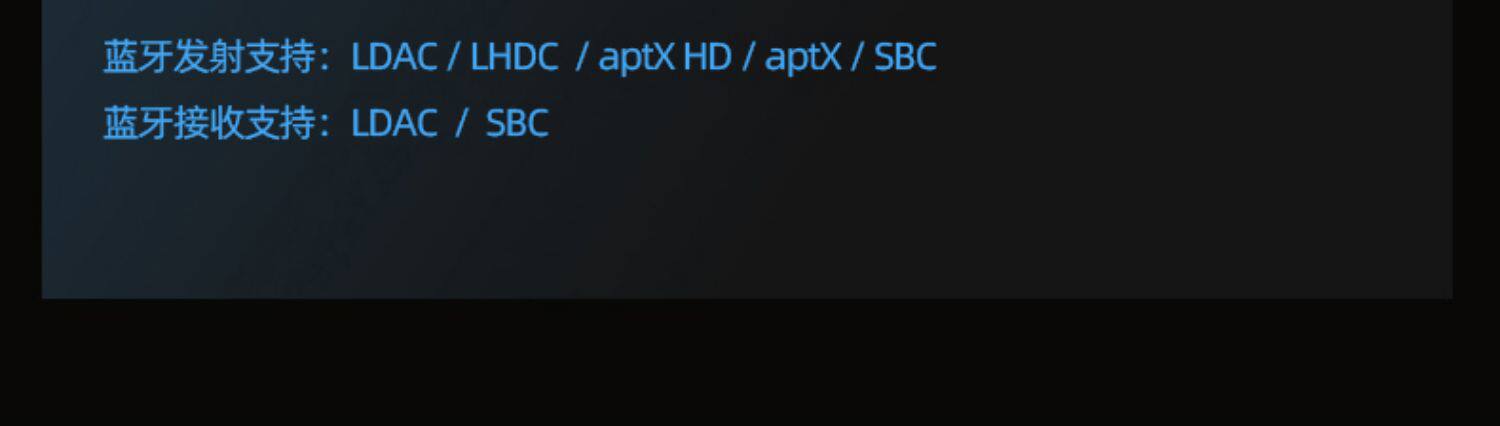Click the empty dark panel area below the text

[747, 225]
